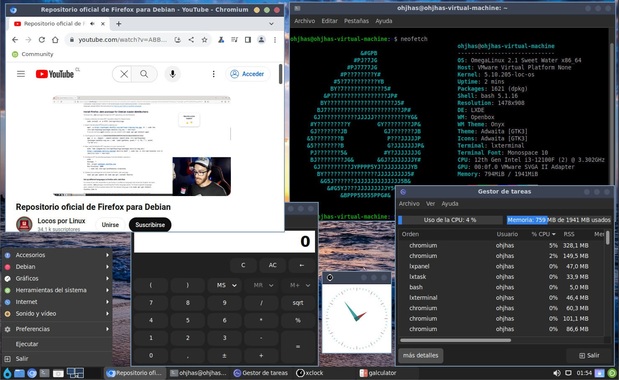Open a new tab in Chromium
The width and height of the screenshot is (619, 380).
pos(118,24)
